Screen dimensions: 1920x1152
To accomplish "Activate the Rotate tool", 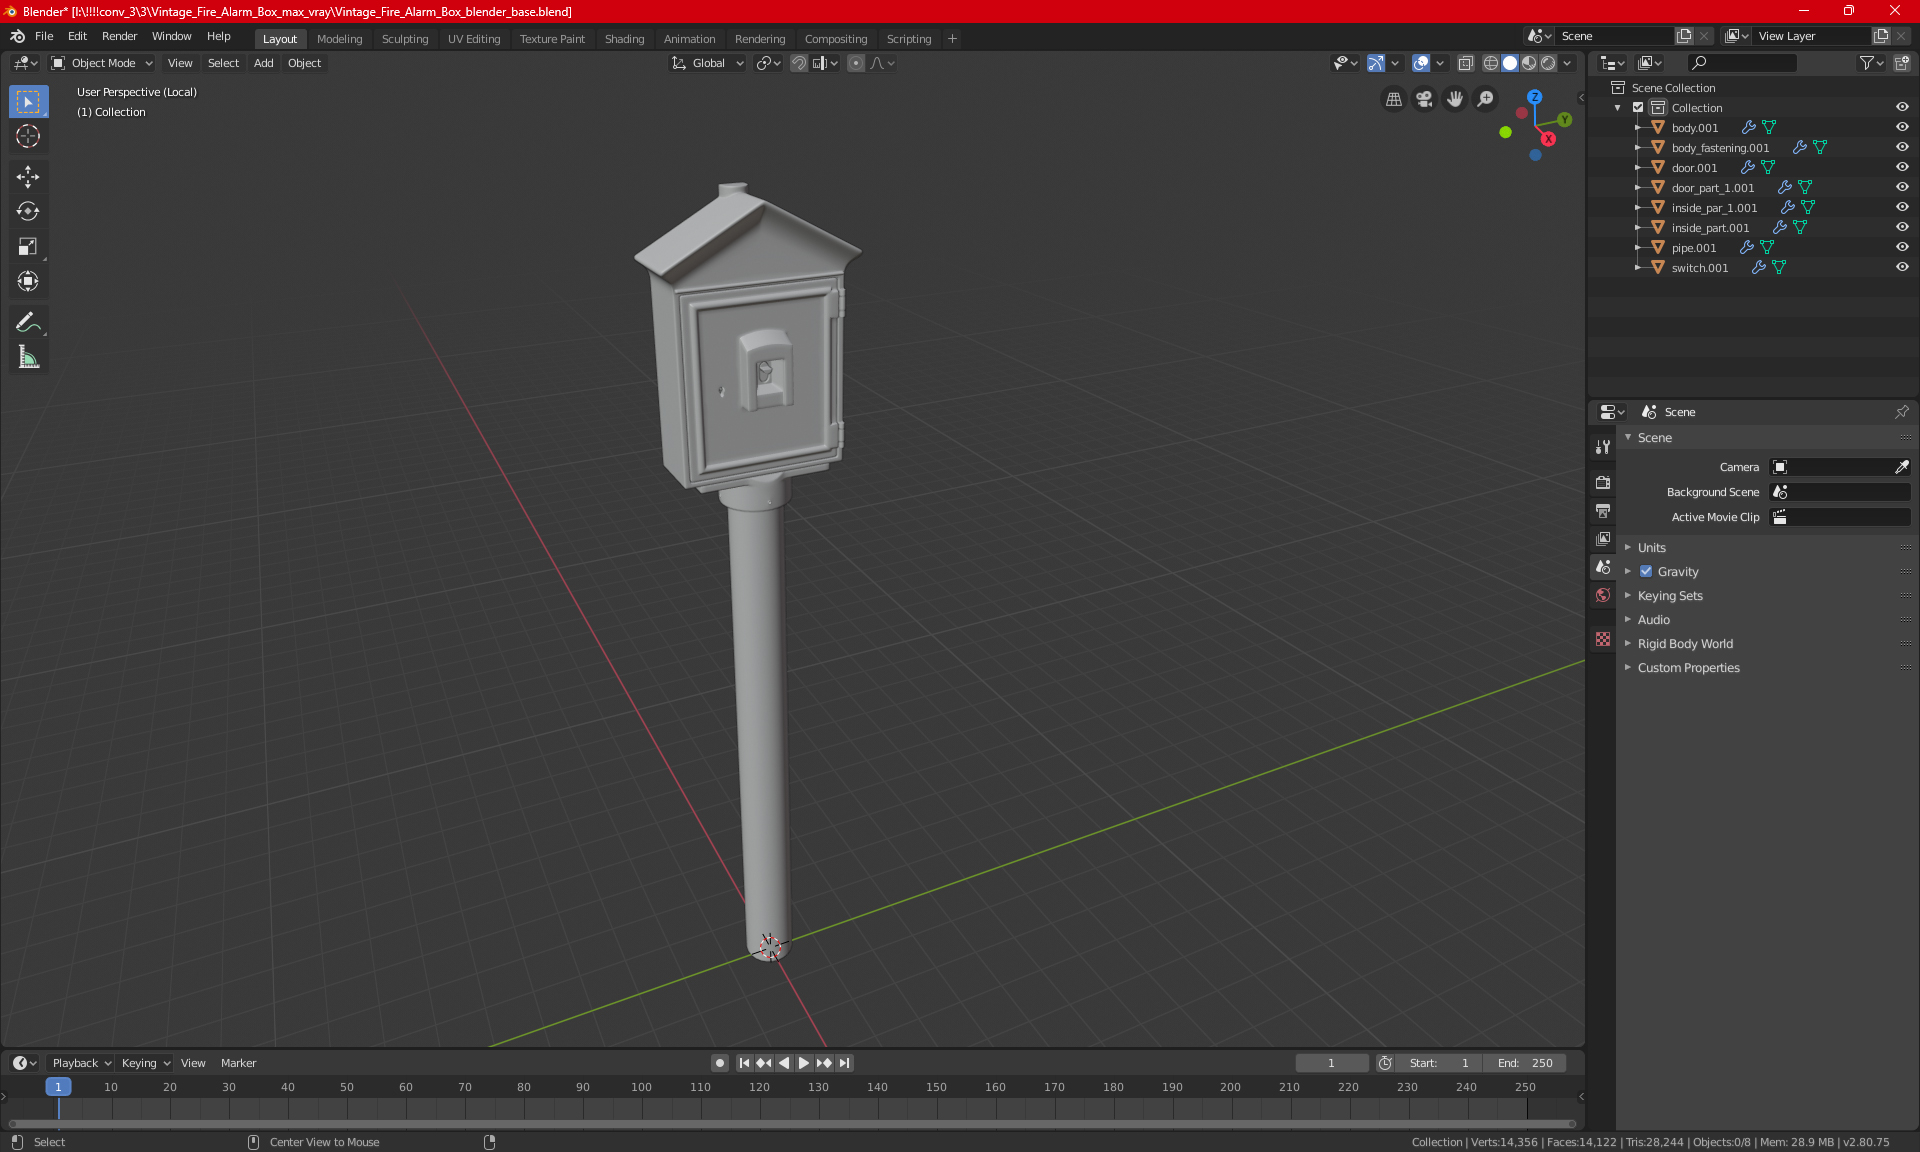I will click(28, 211).
